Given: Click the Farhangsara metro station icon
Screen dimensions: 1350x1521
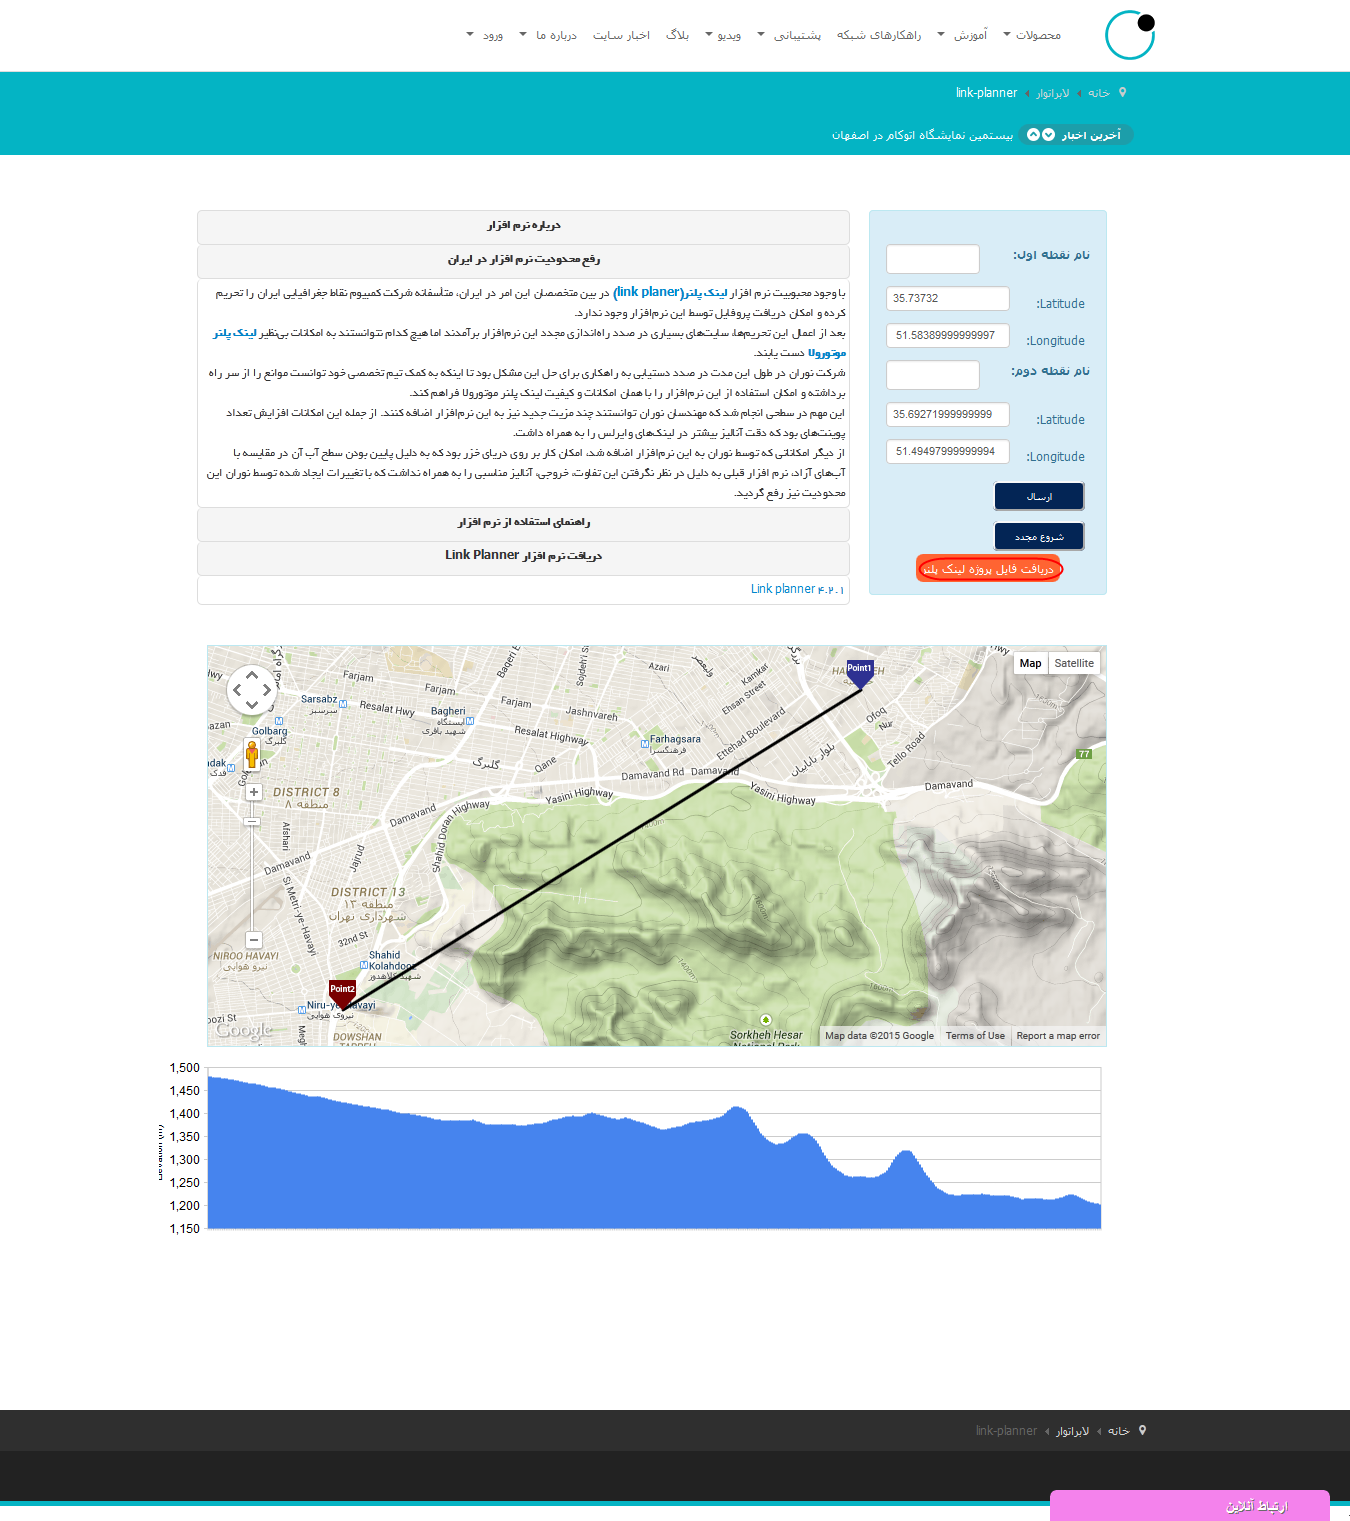Looking at the screenshot, I should pyautogui.click(x=645, y=743).
